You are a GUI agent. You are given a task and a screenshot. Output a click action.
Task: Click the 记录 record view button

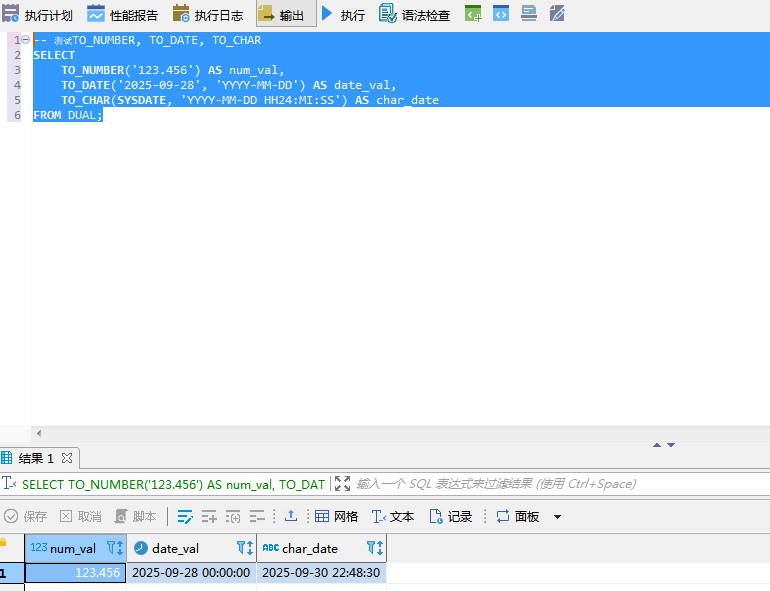coord(450,516)
